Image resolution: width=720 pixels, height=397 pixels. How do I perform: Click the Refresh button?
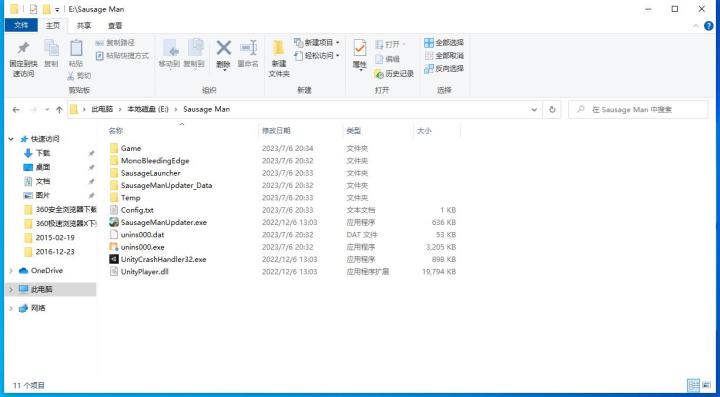point(552,110)
